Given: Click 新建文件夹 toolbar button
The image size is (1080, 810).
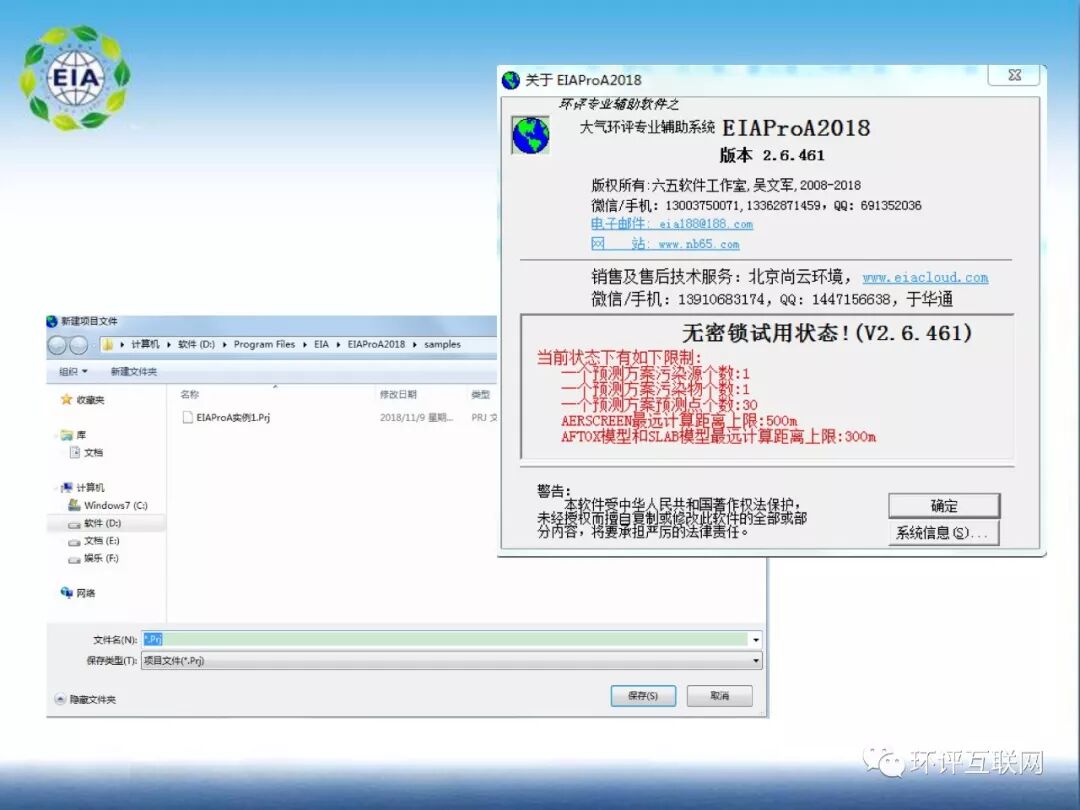Looking at the screenshot, I should [x=134, y=371].
